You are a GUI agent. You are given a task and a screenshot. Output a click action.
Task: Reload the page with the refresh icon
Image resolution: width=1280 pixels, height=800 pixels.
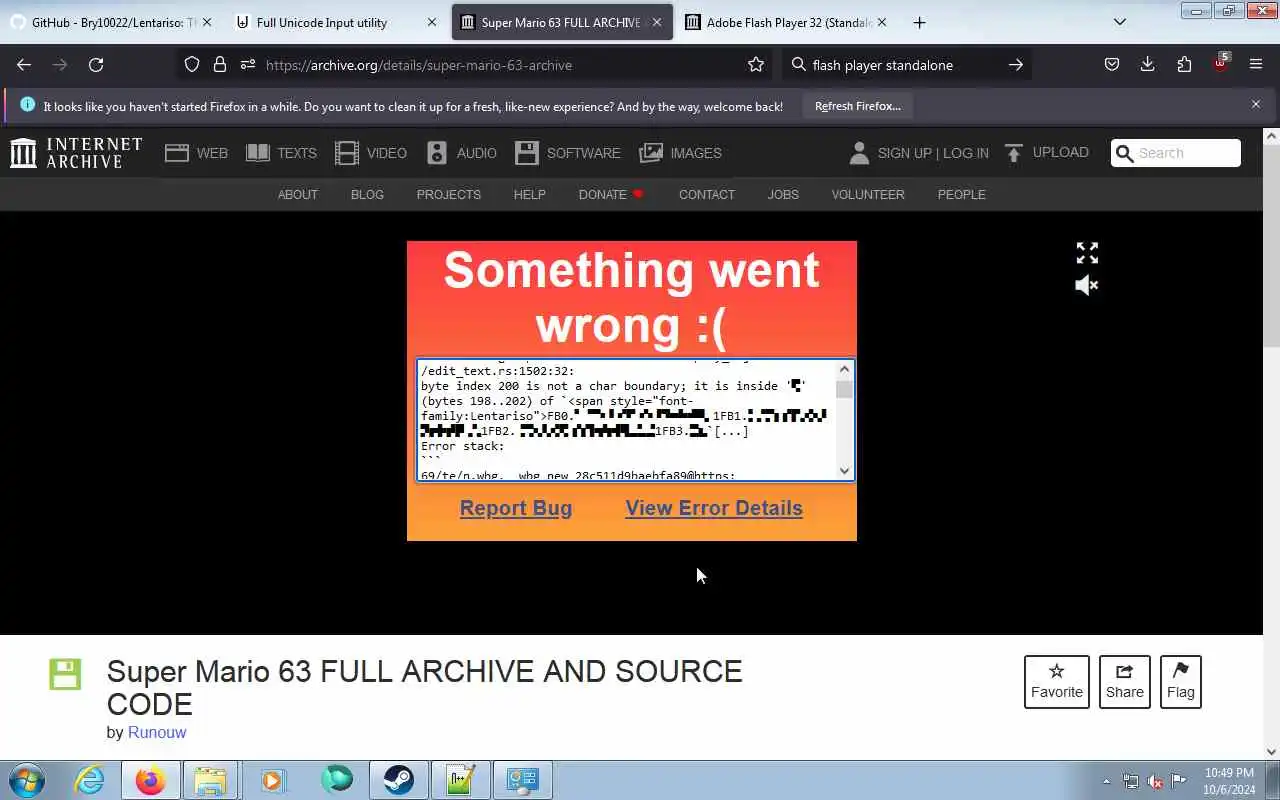pos(96,65)
